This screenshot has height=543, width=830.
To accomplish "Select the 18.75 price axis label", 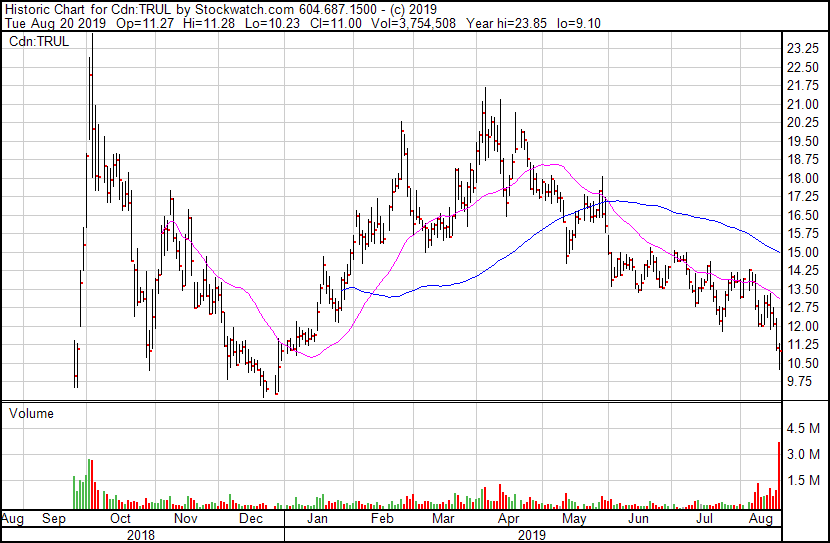I will (x=803, y=160).
